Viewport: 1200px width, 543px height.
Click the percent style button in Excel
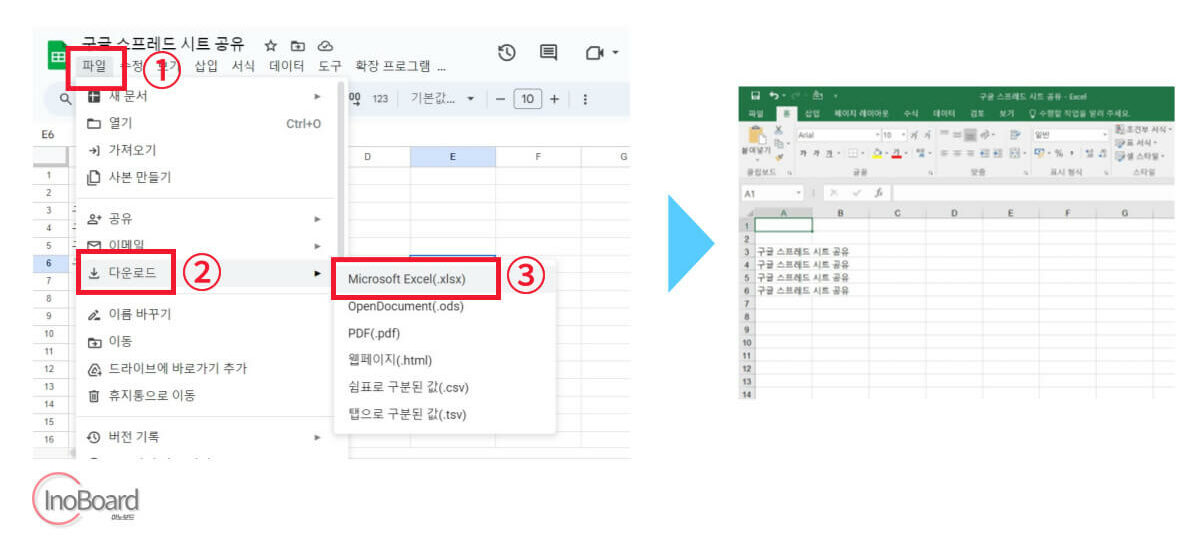click(1059, 153)
